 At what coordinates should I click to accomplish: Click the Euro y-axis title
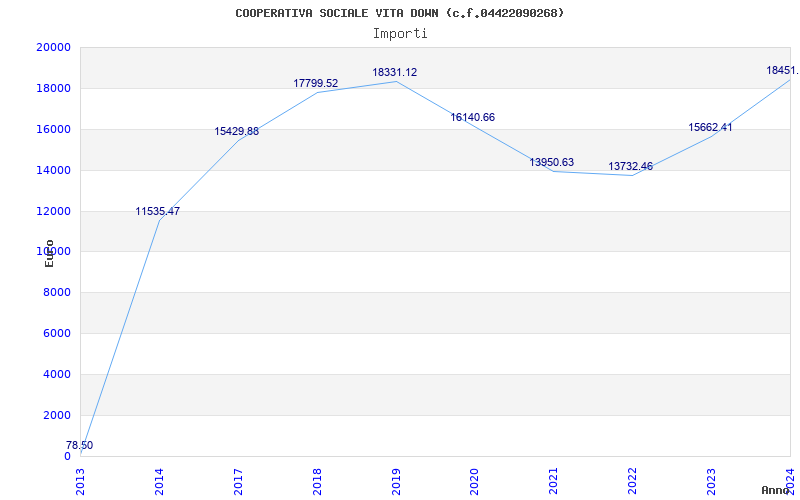49,253
